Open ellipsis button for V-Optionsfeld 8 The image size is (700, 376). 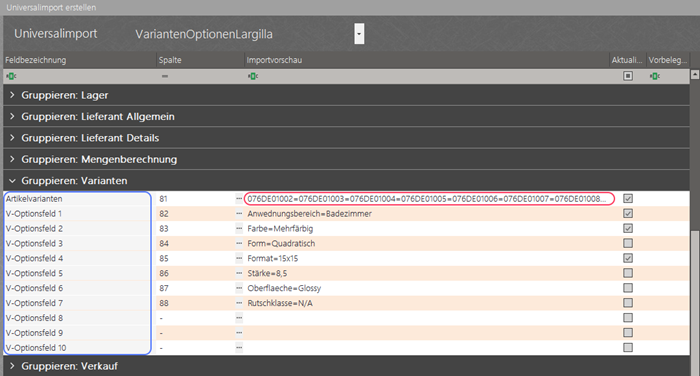239,318
